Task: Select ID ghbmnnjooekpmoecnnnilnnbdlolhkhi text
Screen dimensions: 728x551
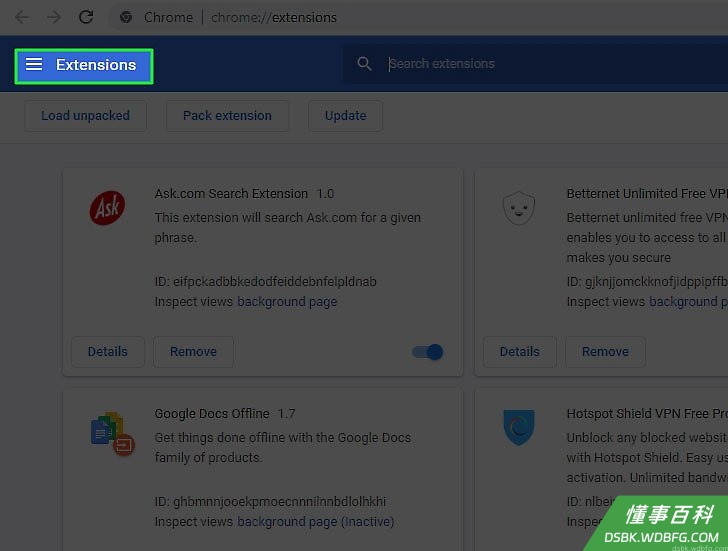Action: point(270,502)
